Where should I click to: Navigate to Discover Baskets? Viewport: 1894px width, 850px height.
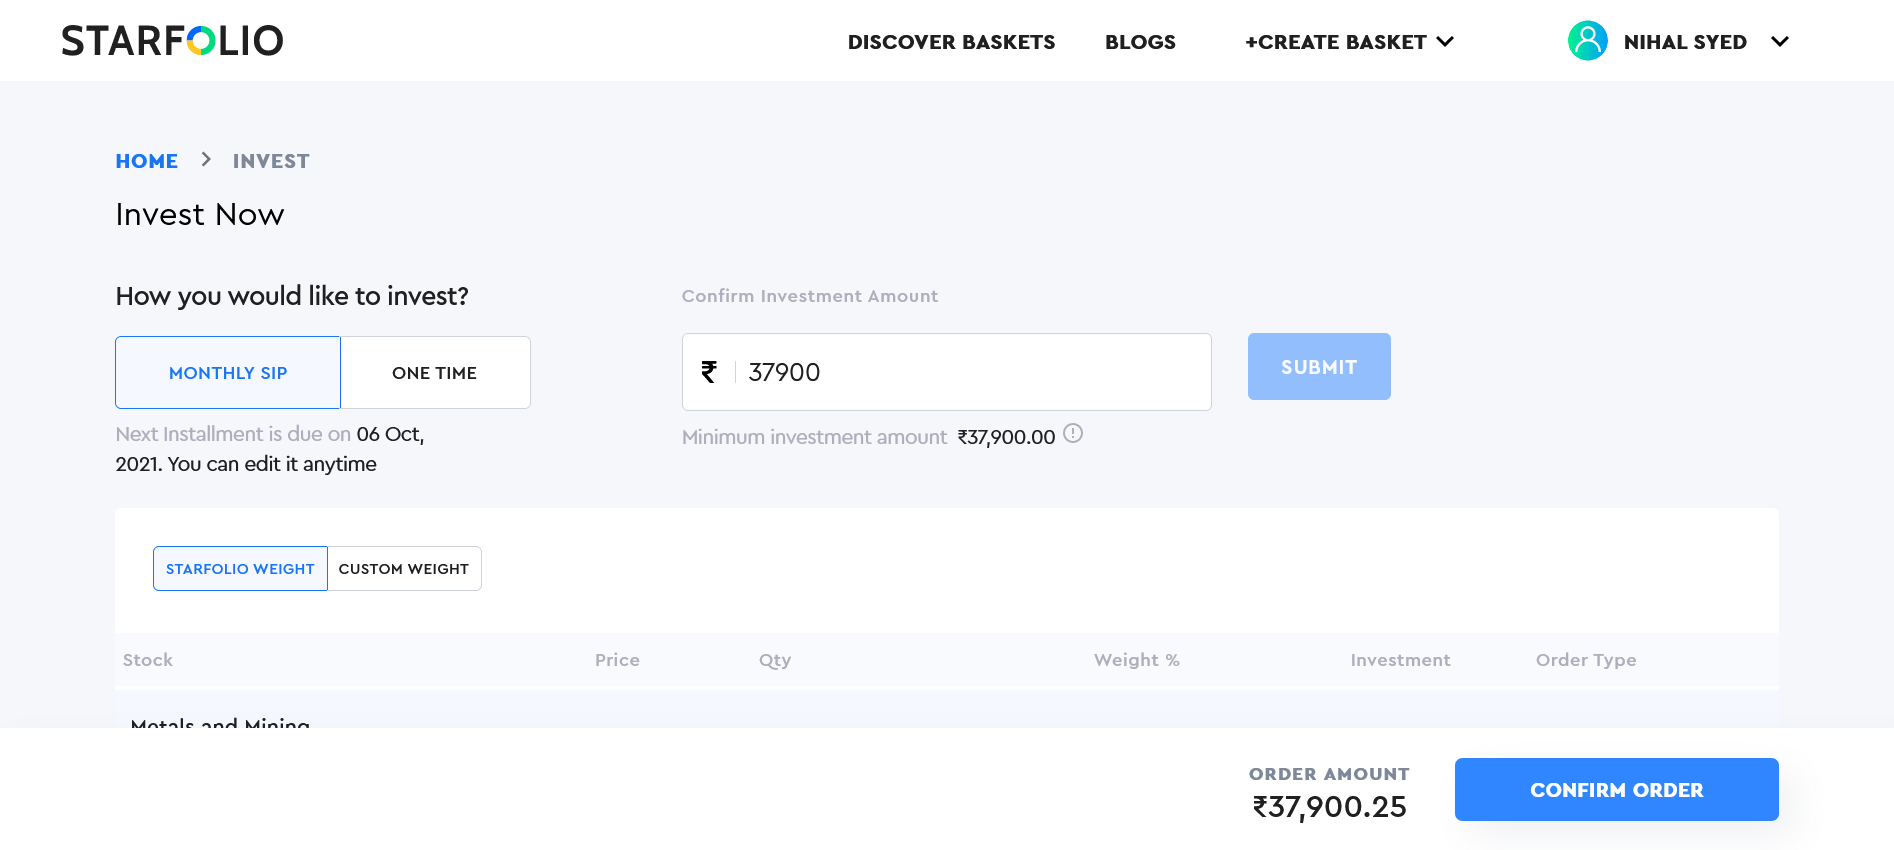click(x=951, y=42)
